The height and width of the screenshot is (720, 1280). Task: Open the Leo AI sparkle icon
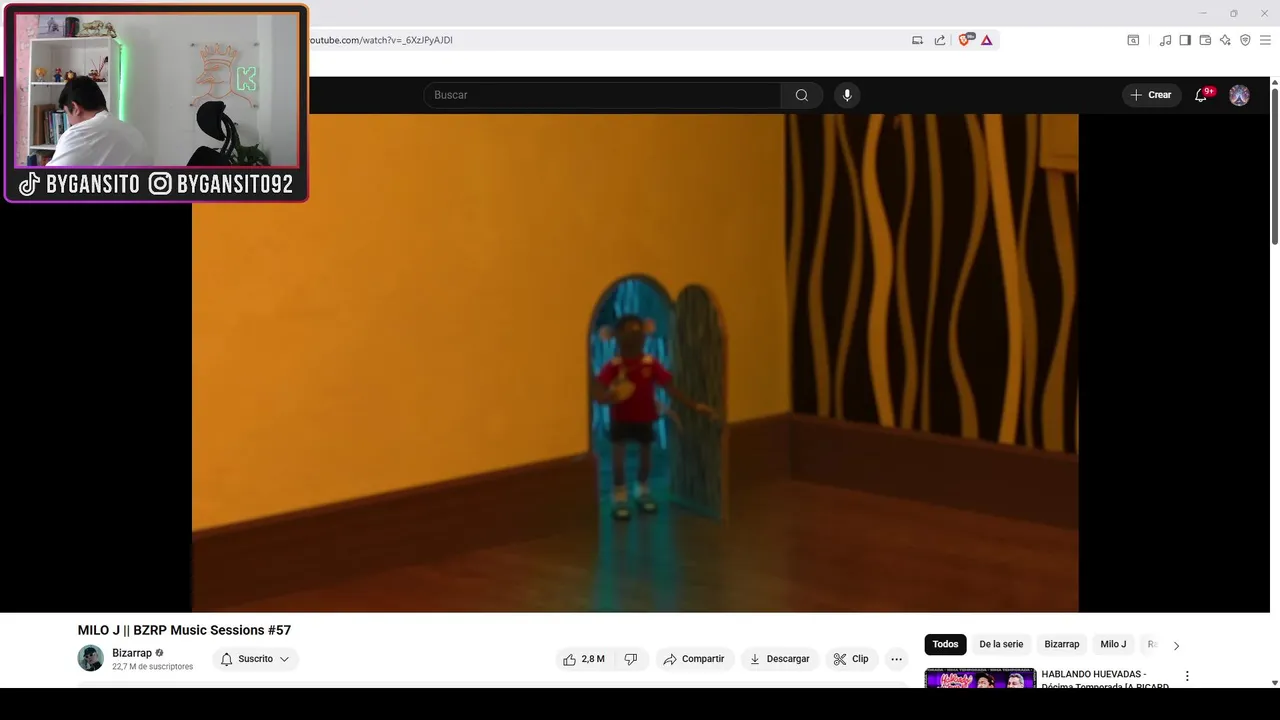tap(1225, 40)
